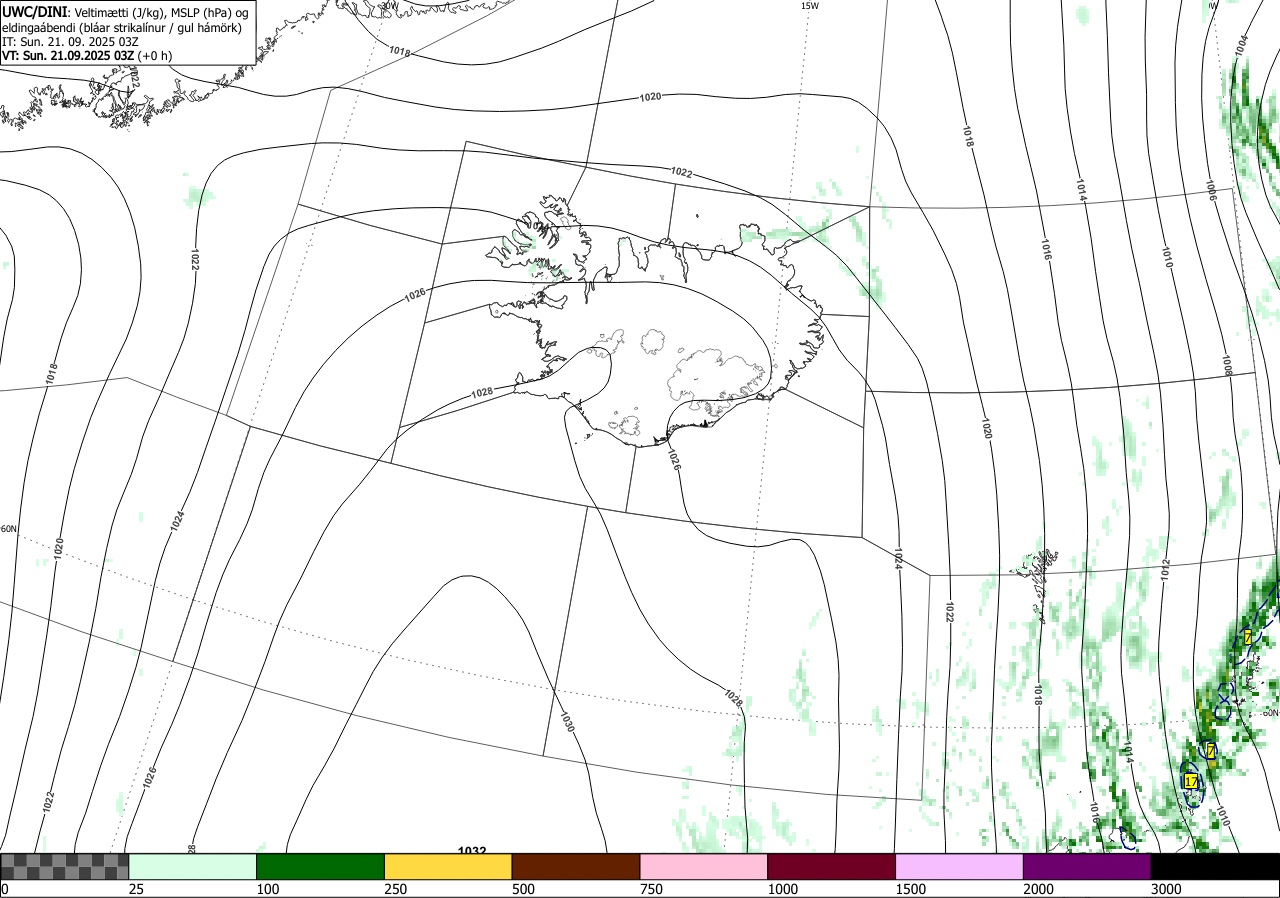The image size is (1280, 898).
Task: Click the legend value '1500'
Action: point(911,889)
